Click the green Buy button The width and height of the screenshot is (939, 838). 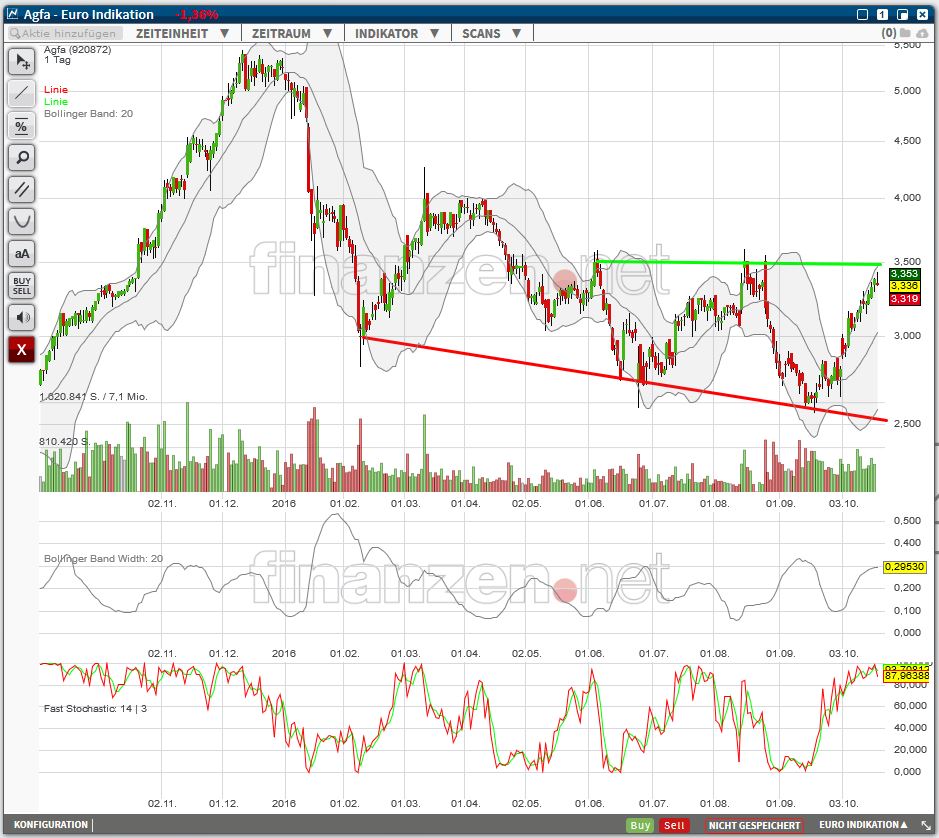641,825
